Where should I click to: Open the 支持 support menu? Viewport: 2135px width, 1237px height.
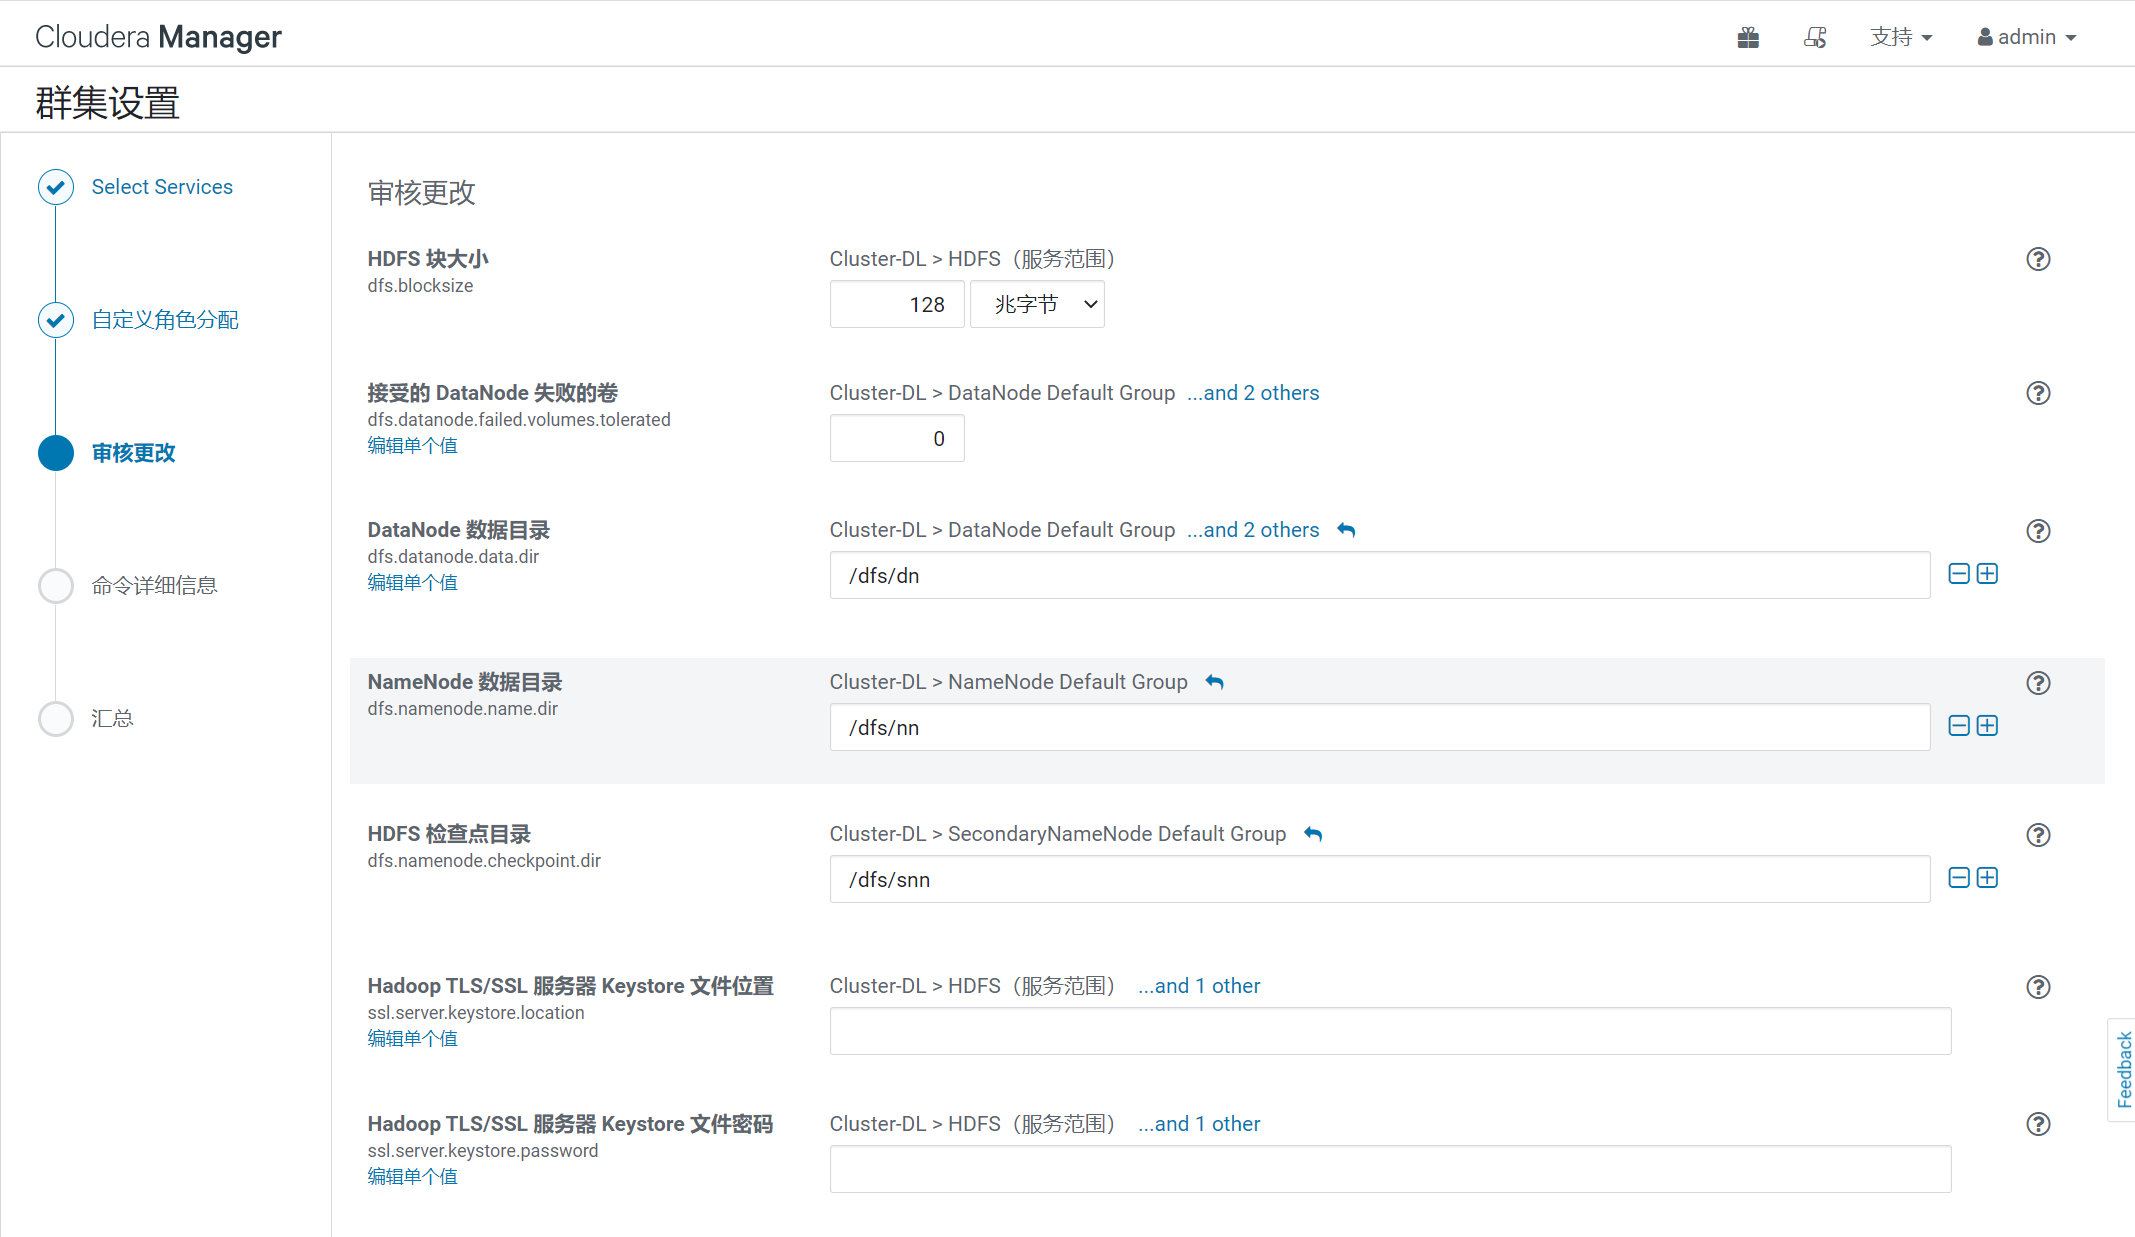click(1900, 37)
